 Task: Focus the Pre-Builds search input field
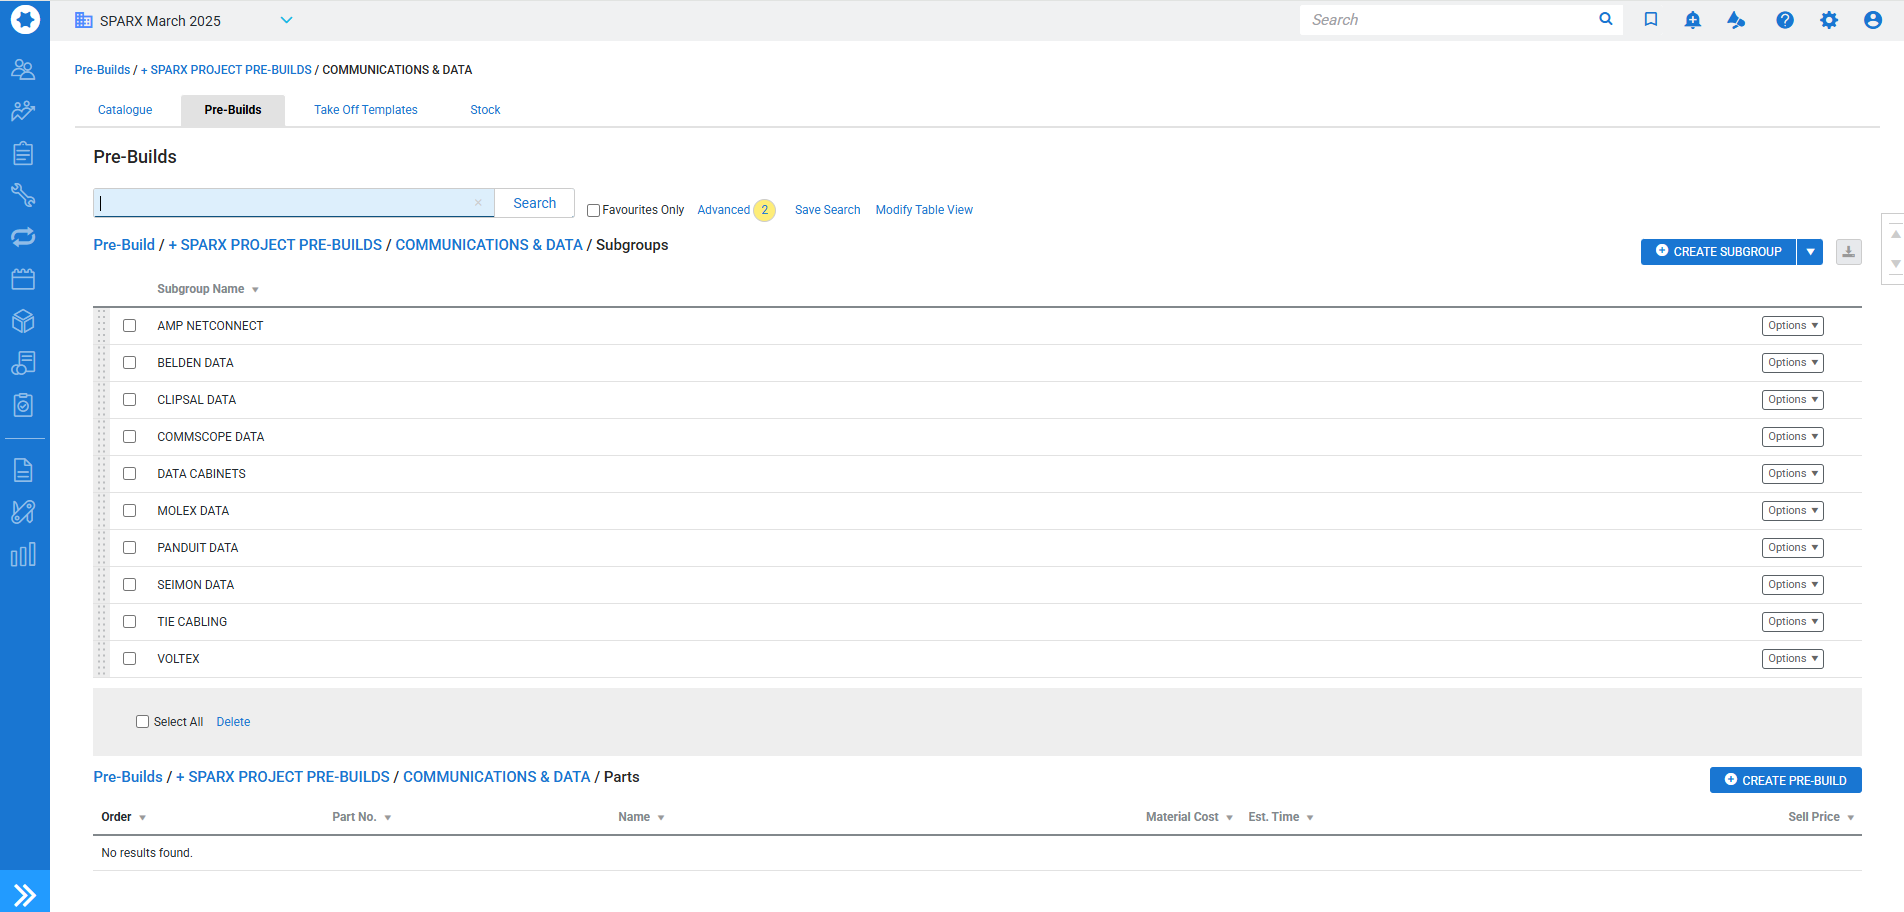[x=285, y=203]
